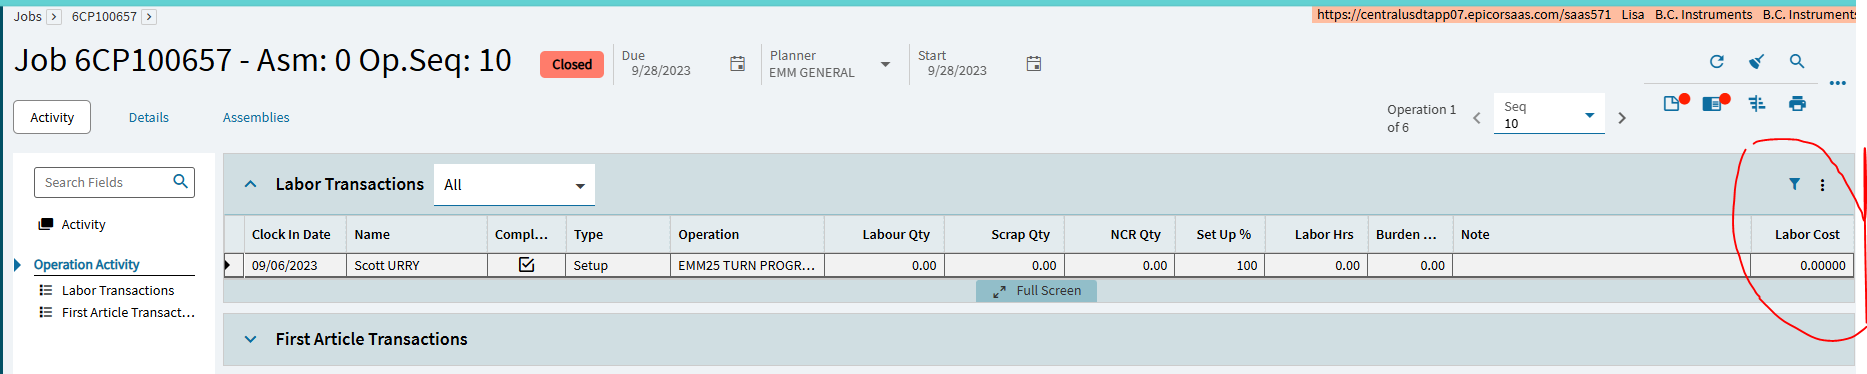Image resolution: width=1867 pixels, height=374 pixels.
Task: Switch to the Details tab
Action: pyautogui.click(x=148, y=118)
